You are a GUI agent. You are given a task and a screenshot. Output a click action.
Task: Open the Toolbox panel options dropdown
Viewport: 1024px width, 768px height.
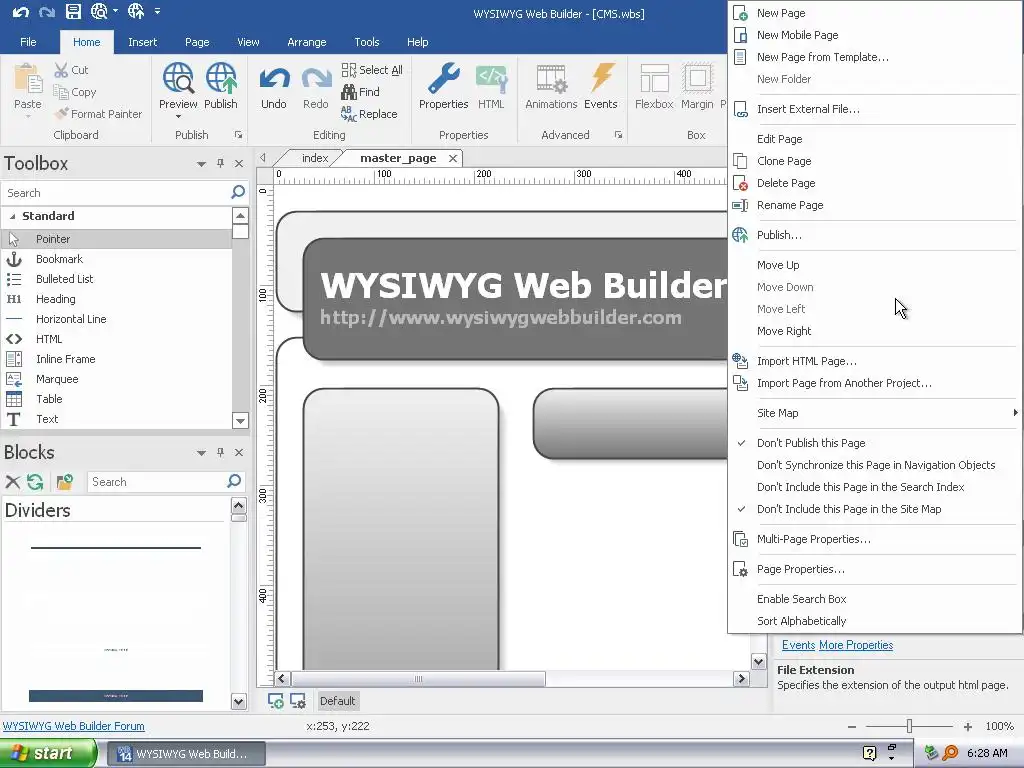201,164
